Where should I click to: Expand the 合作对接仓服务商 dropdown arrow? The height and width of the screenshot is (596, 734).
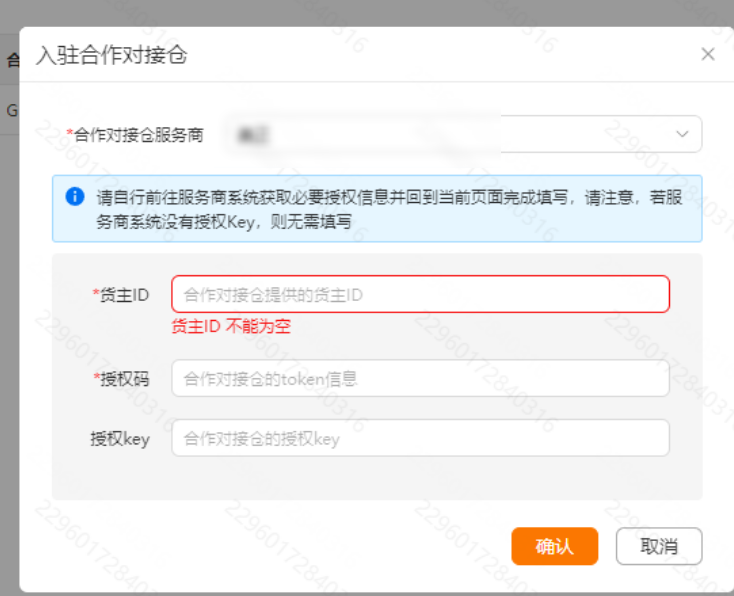click(682, 134)
